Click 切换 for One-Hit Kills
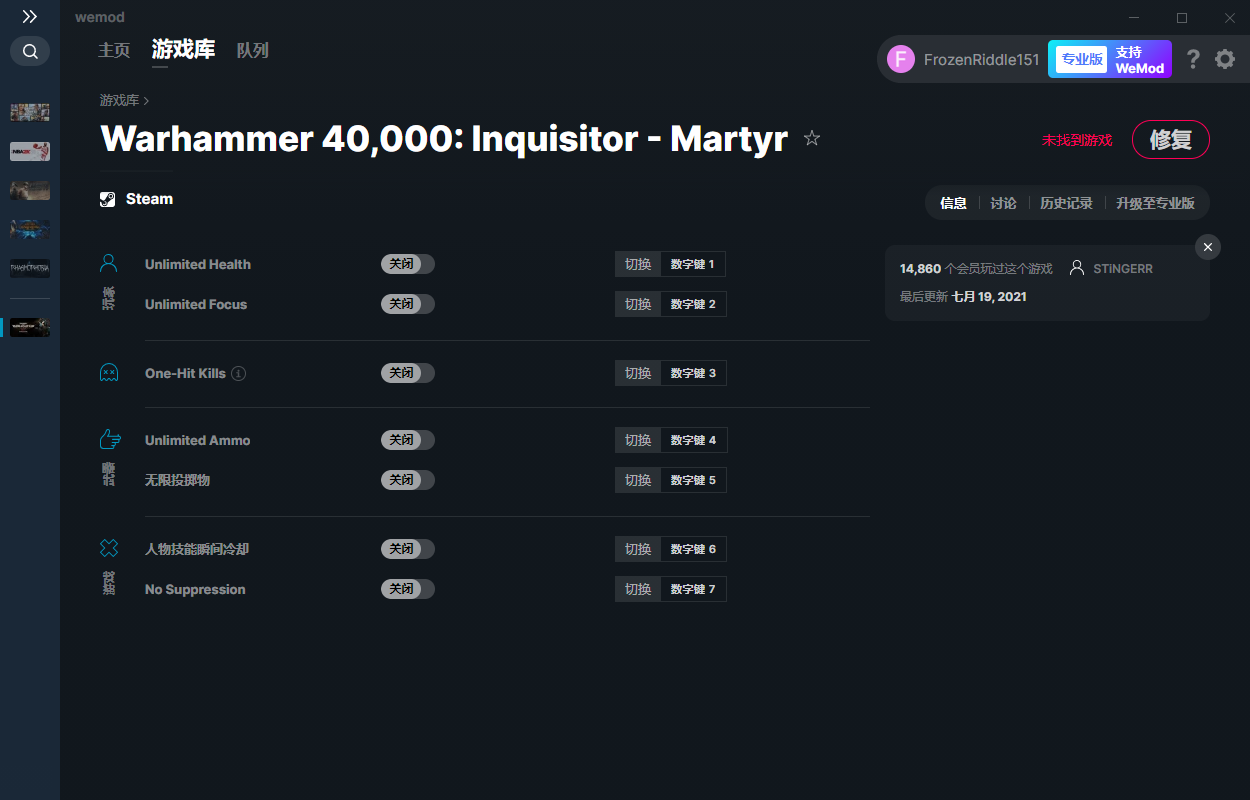 click(x=638, y=373)
